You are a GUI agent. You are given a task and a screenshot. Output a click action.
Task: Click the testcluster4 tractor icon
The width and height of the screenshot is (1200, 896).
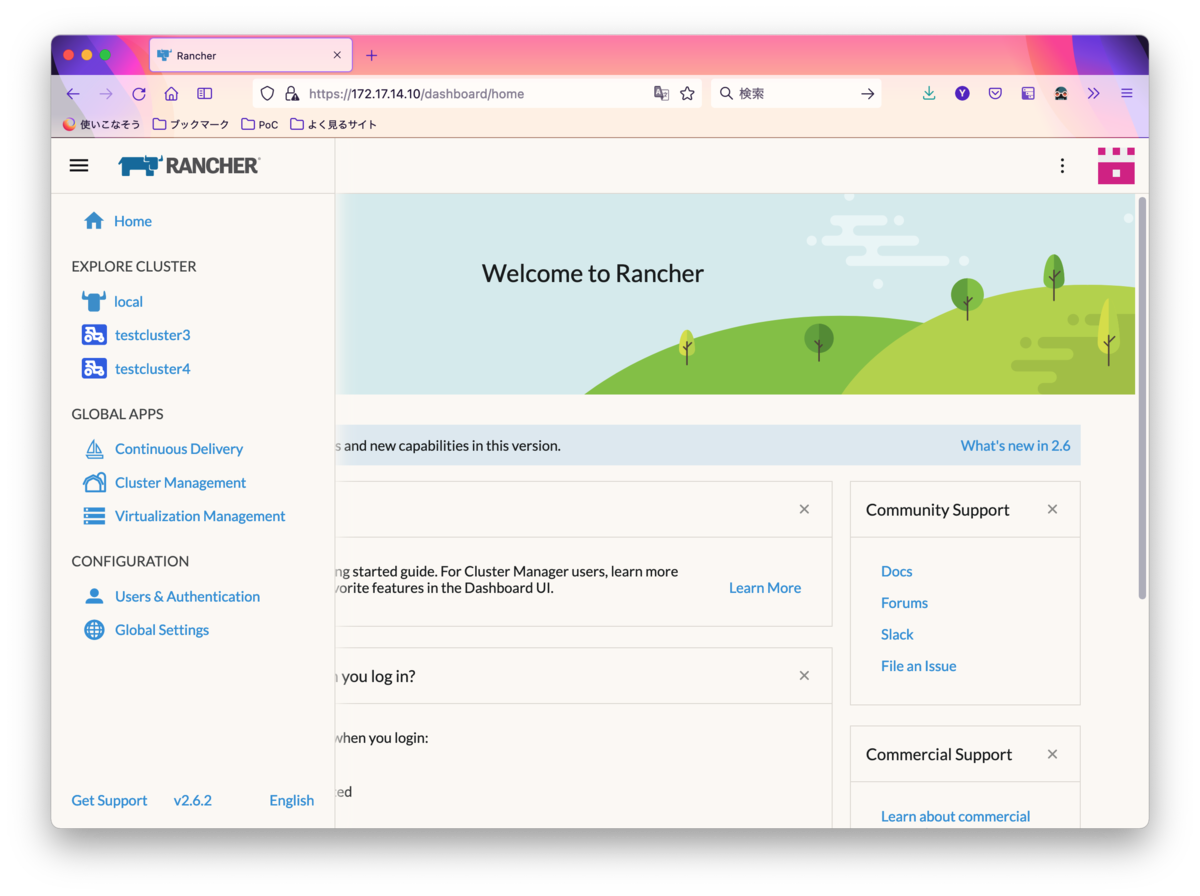click(94, 369)
